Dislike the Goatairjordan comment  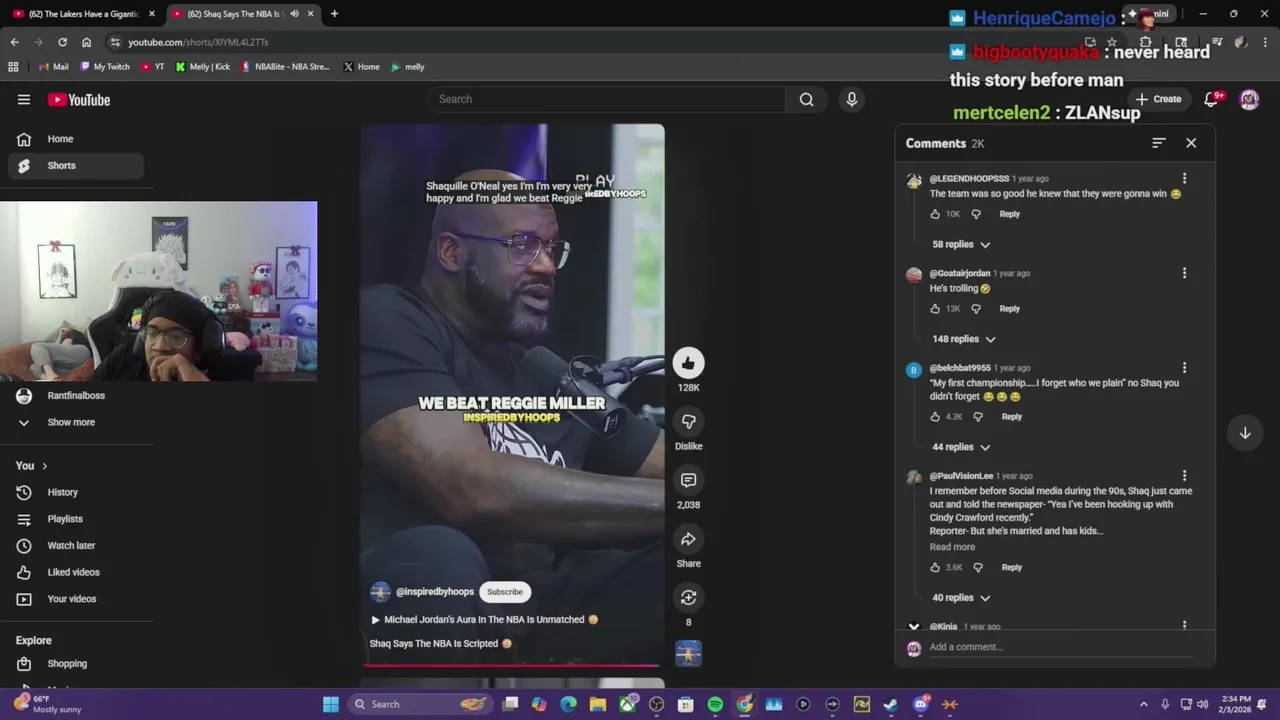point(976,309)
